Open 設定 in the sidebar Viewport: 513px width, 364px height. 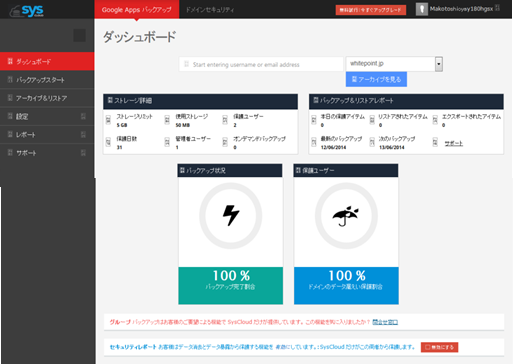click(47, 116)
